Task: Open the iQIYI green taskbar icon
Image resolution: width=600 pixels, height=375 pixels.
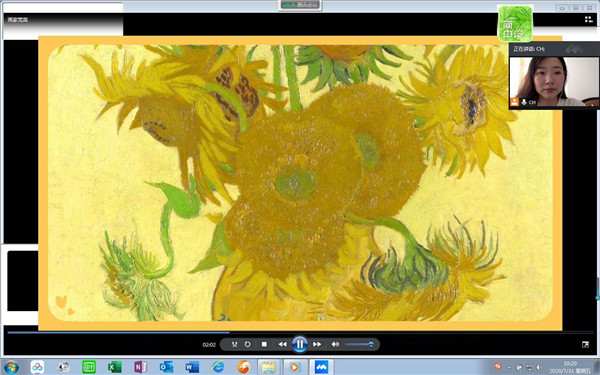Action: 89,367
